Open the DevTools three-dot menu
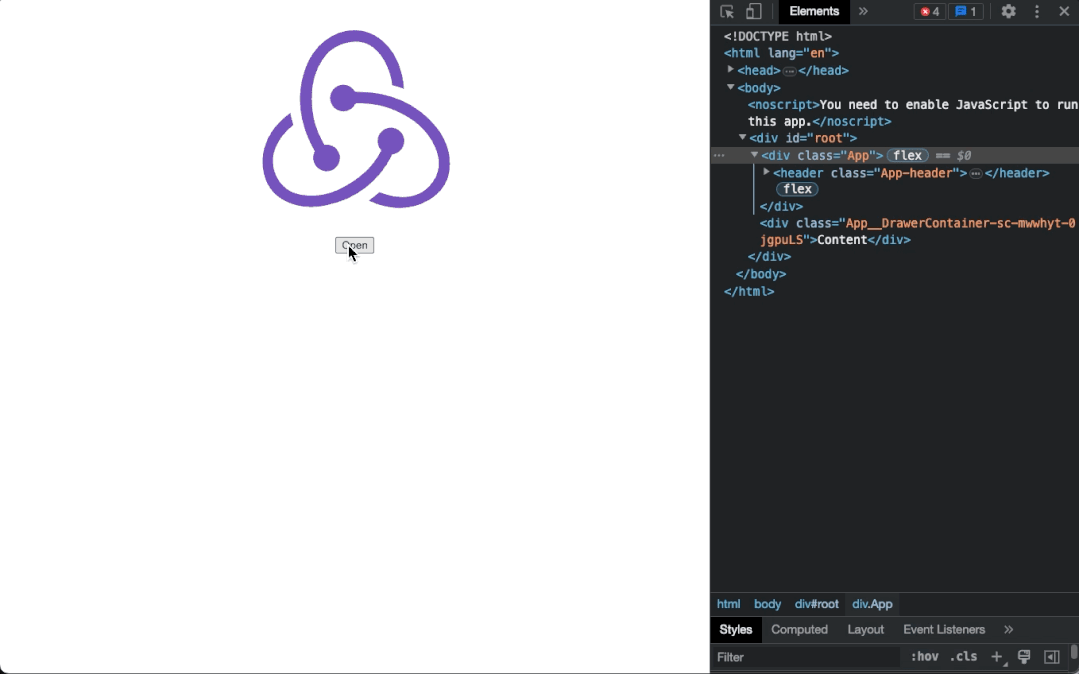Image resolution: width=1079 pixels, height=674 pixels. (1037, 12)
